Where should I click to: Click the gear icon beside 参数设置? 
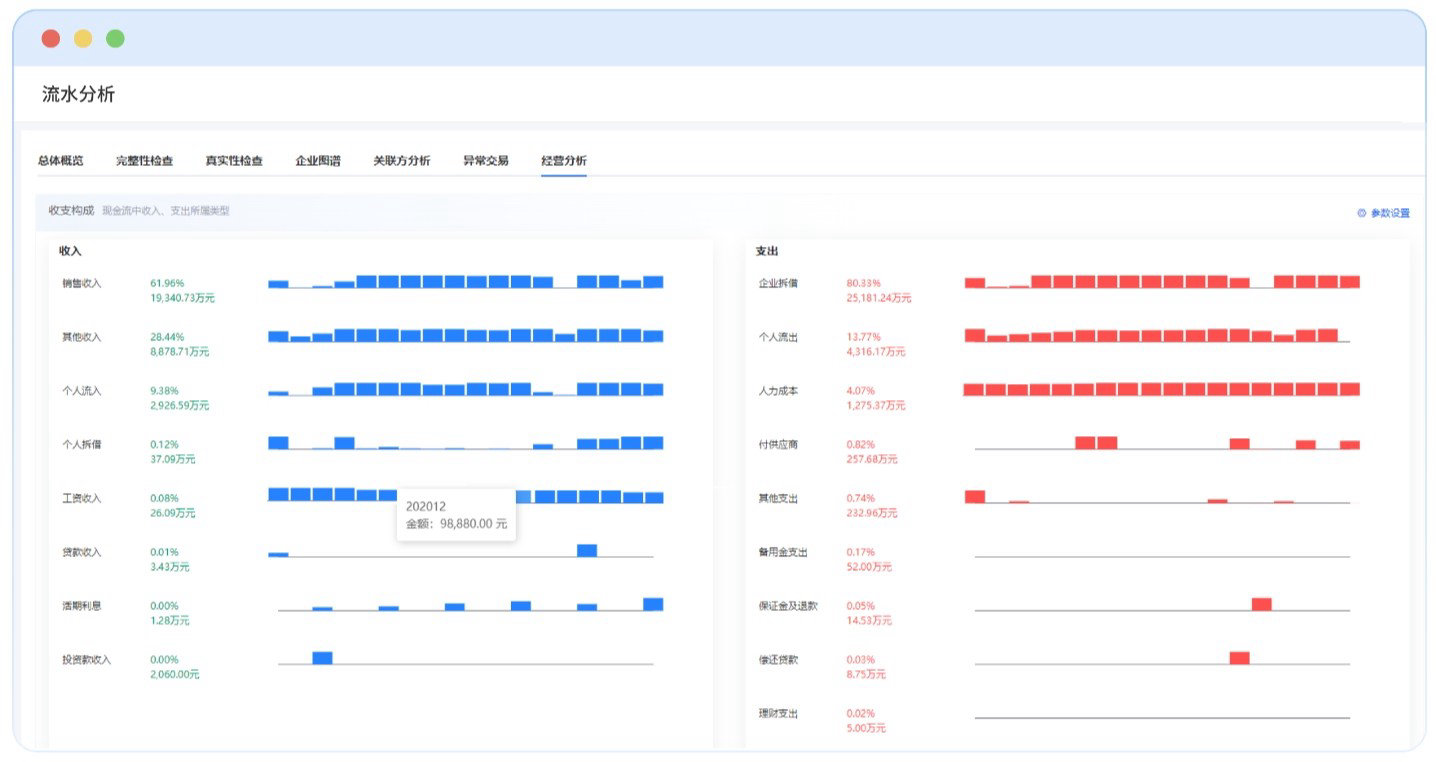pos(1362,213)
